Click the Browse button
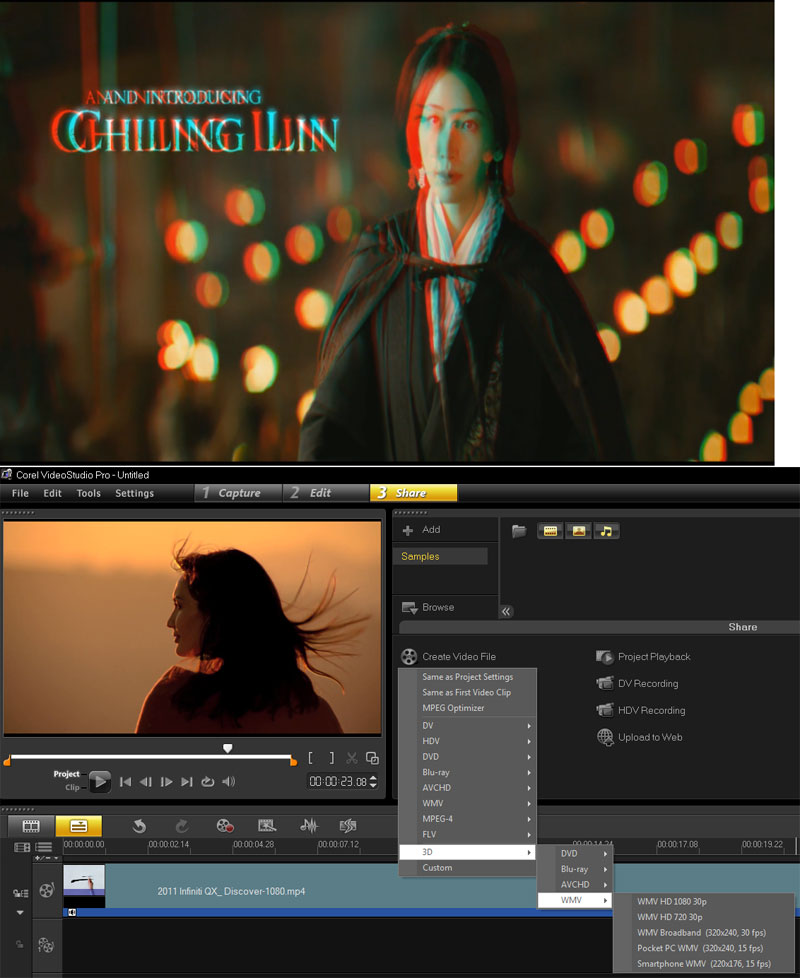This screenshot has height=978, width=800. (428, 608)
